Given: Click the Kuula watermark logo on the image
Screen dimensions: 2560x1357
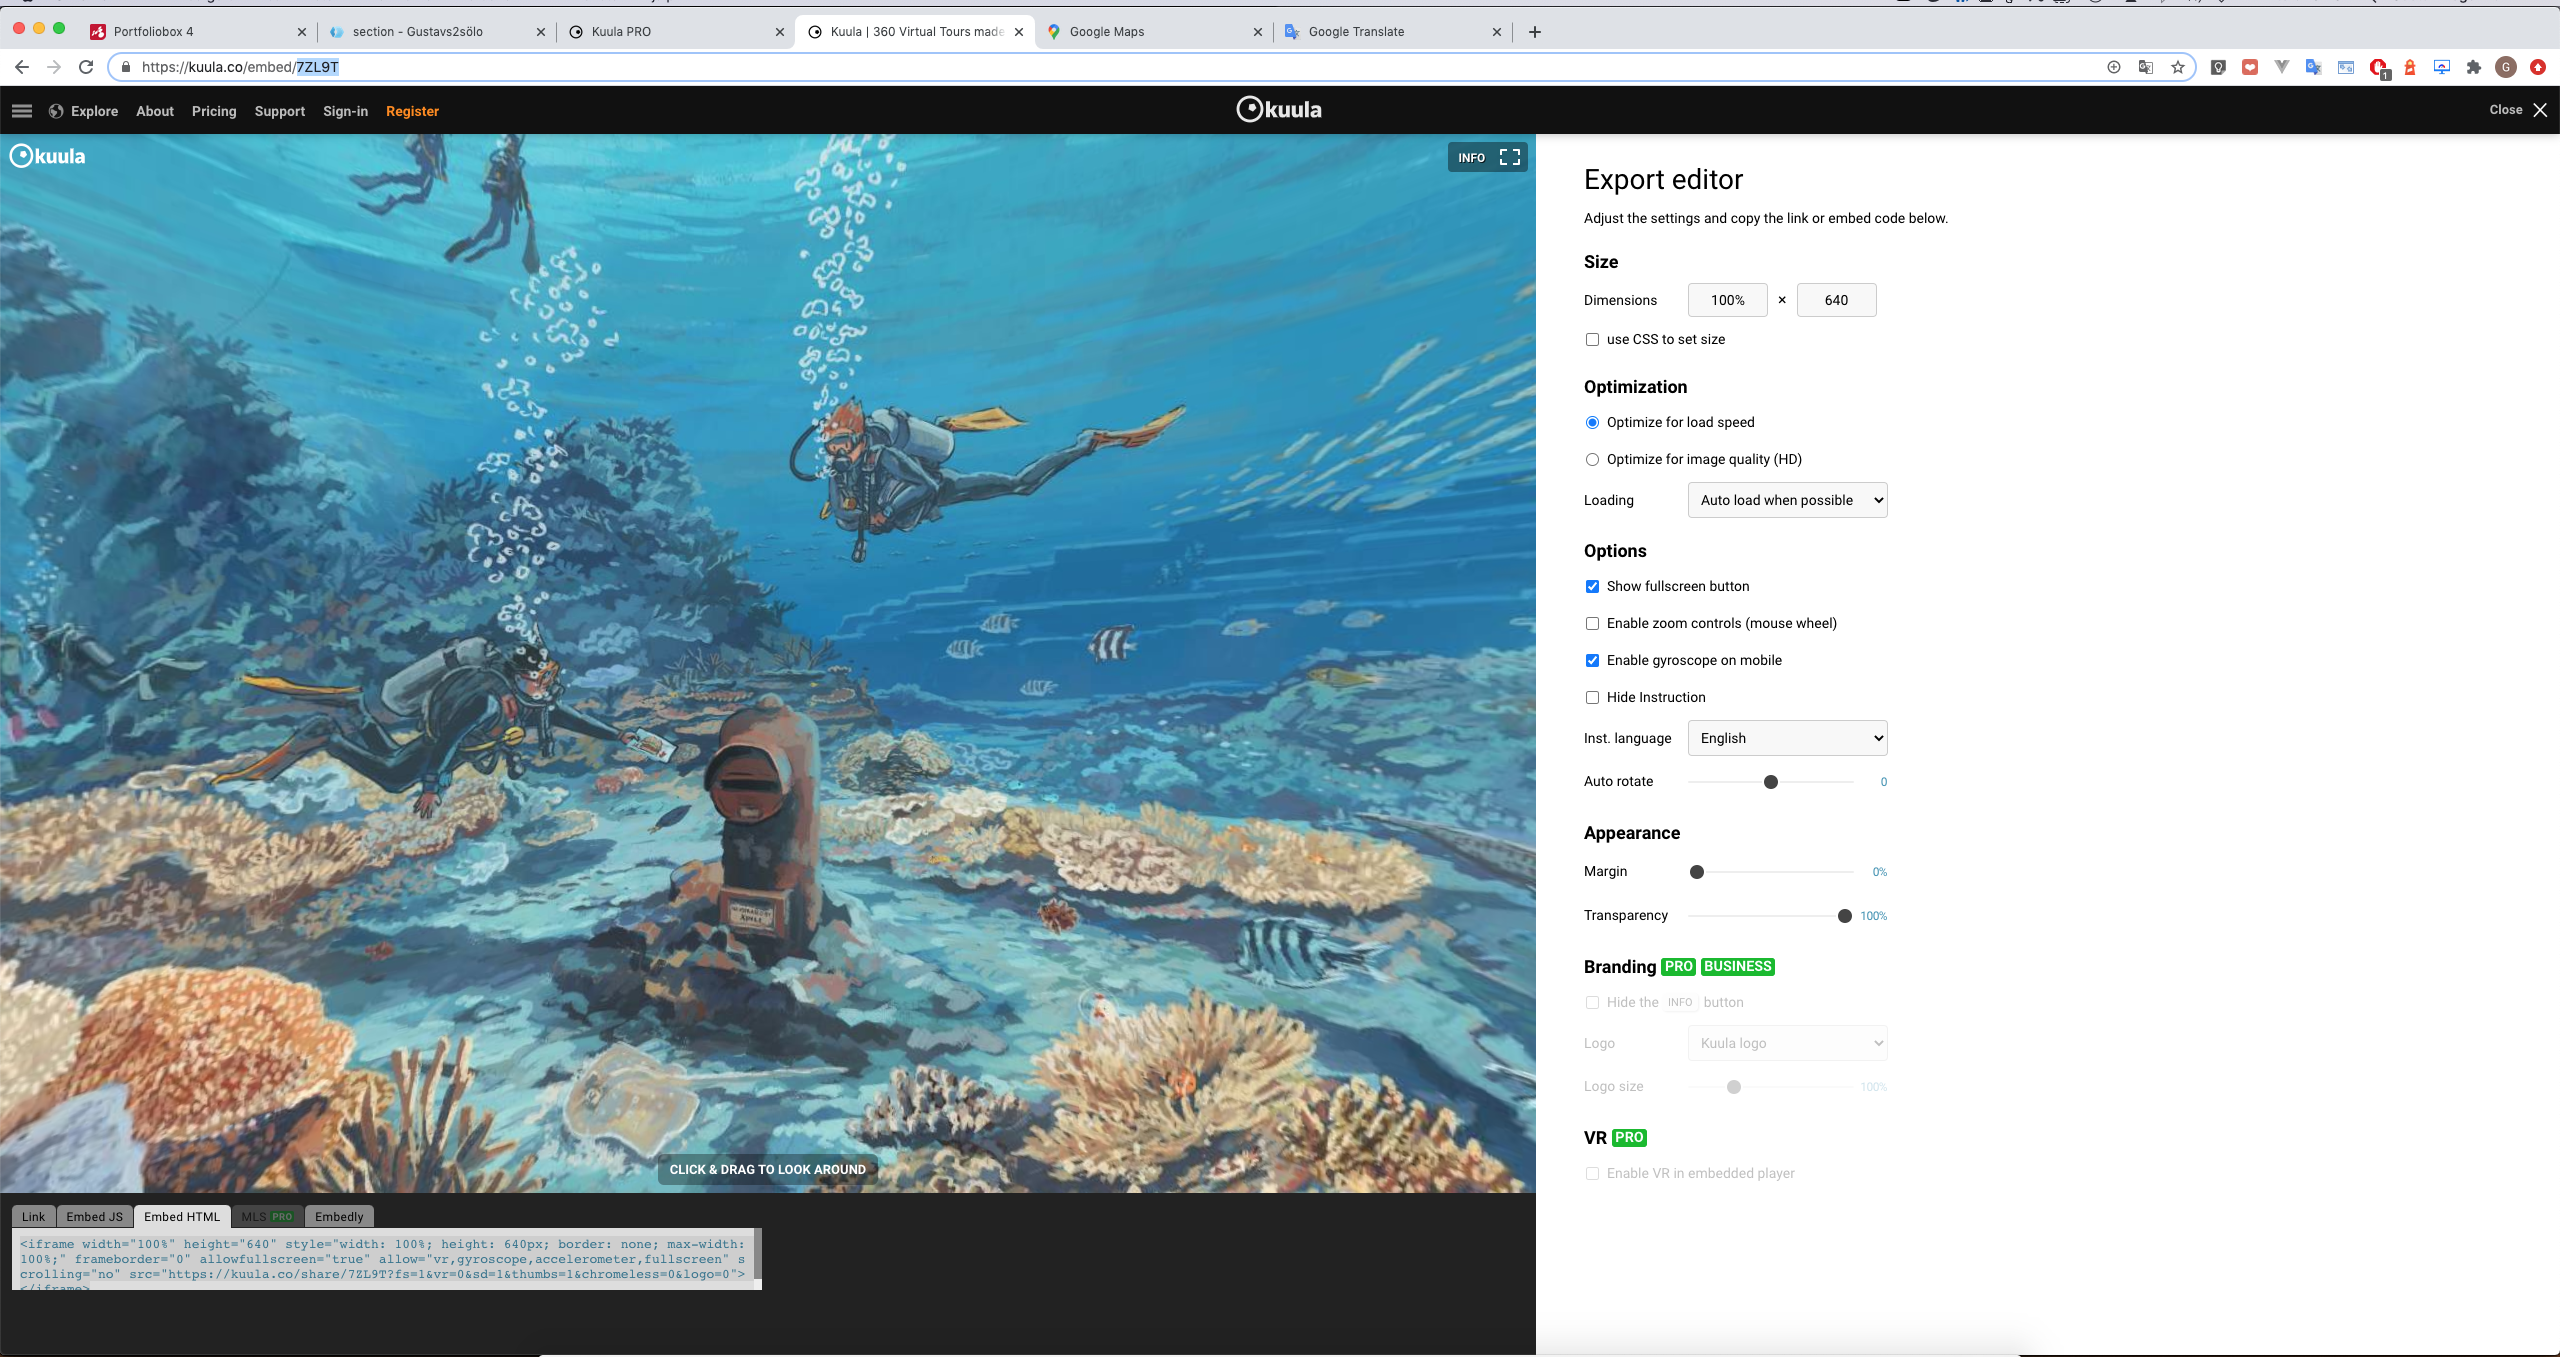Looking at the screenshot, I should point(48,156).
